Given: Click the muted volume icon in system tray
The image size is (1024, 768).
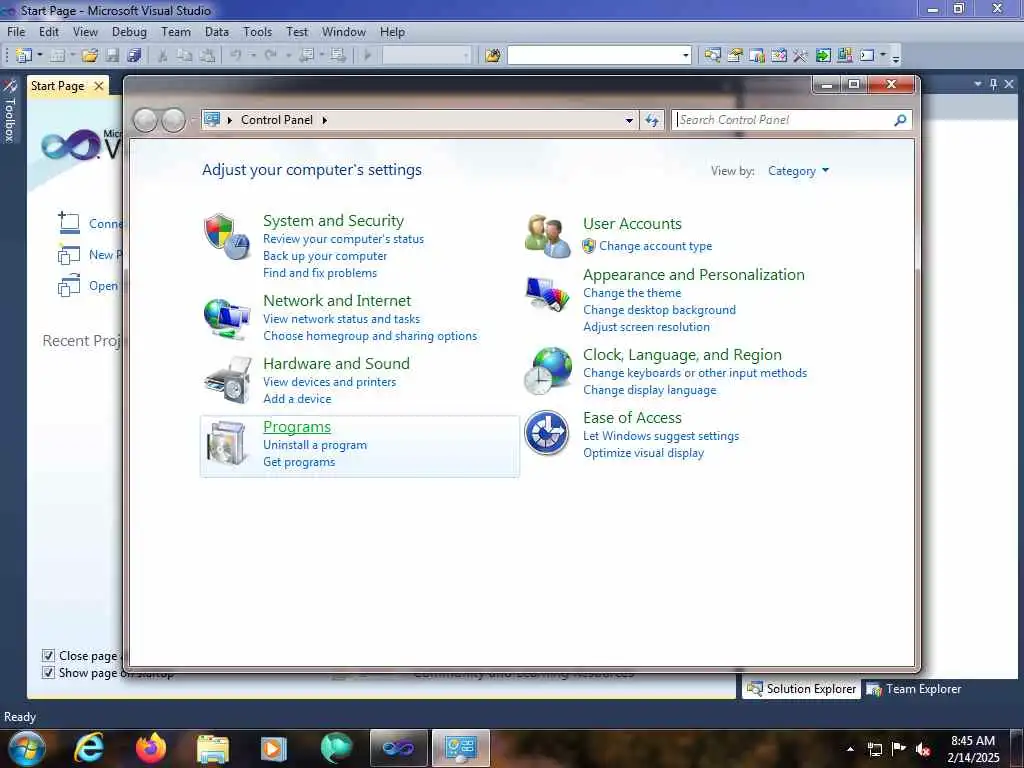Looking at the screenshot, I should (x=923, y=749).
